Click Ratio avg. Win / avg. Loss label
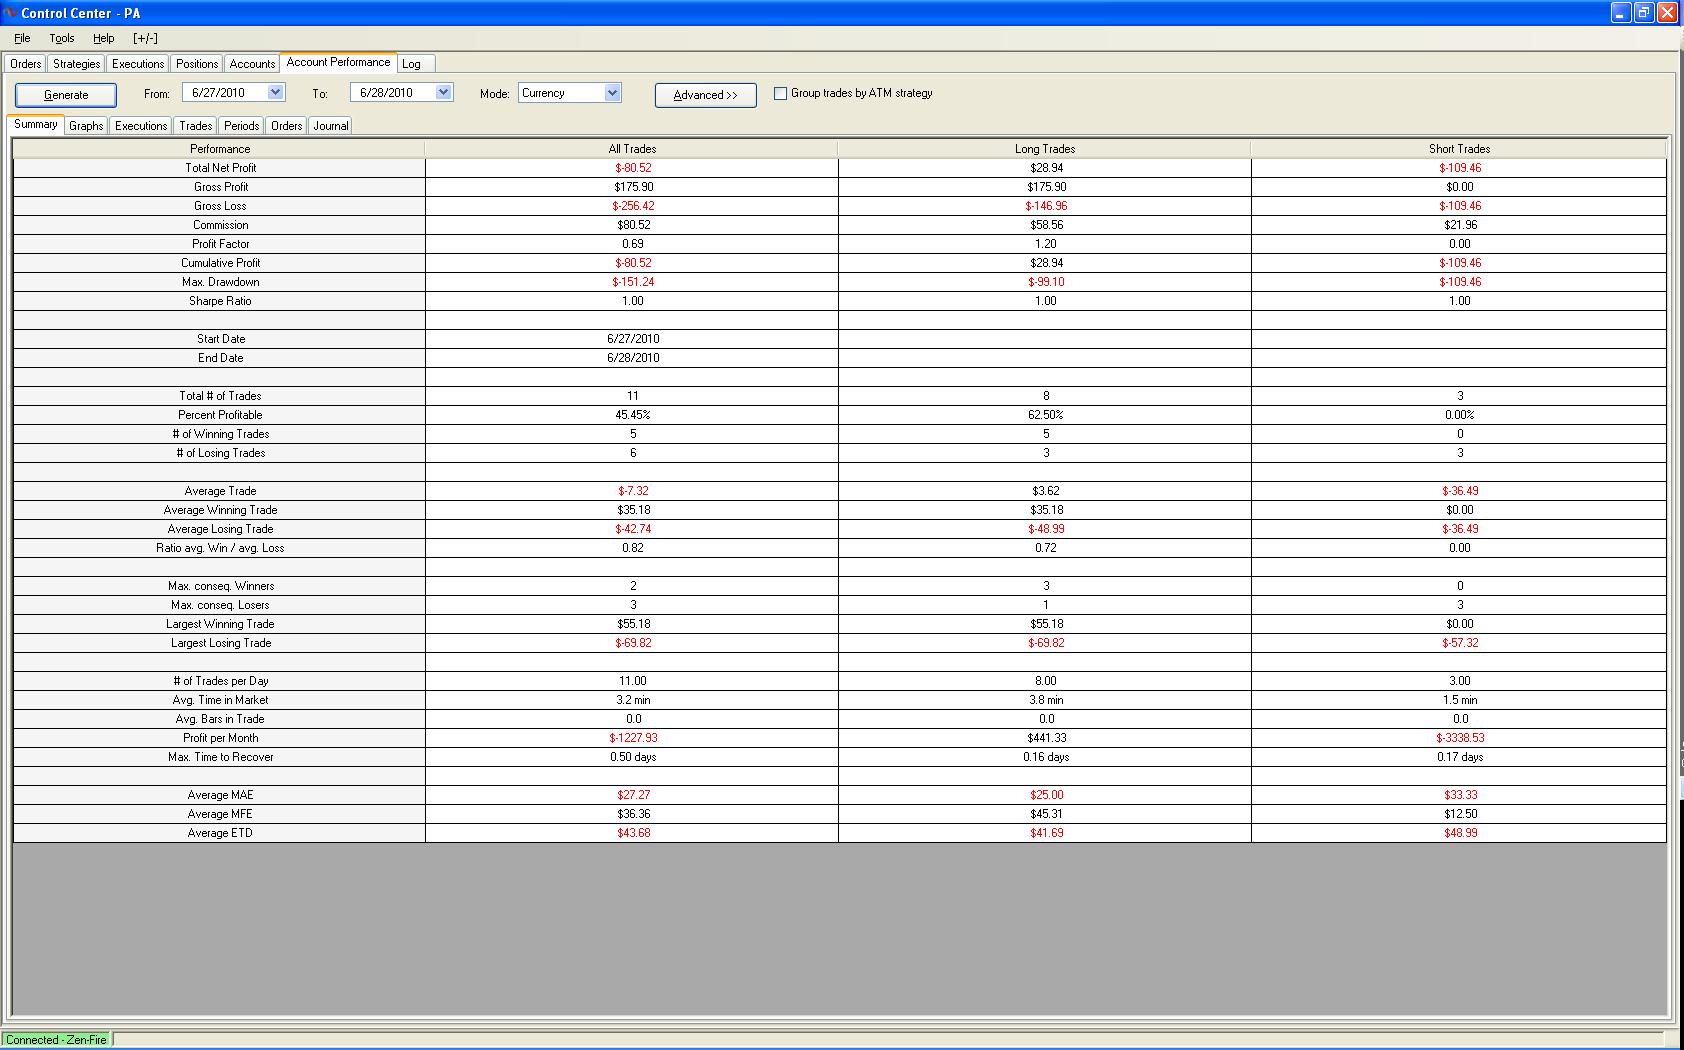 click(220, 548)
